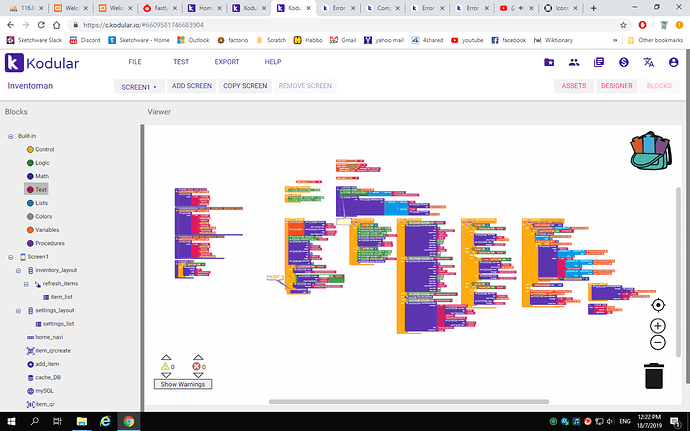Open the community people icon

(x=574, y=63)
